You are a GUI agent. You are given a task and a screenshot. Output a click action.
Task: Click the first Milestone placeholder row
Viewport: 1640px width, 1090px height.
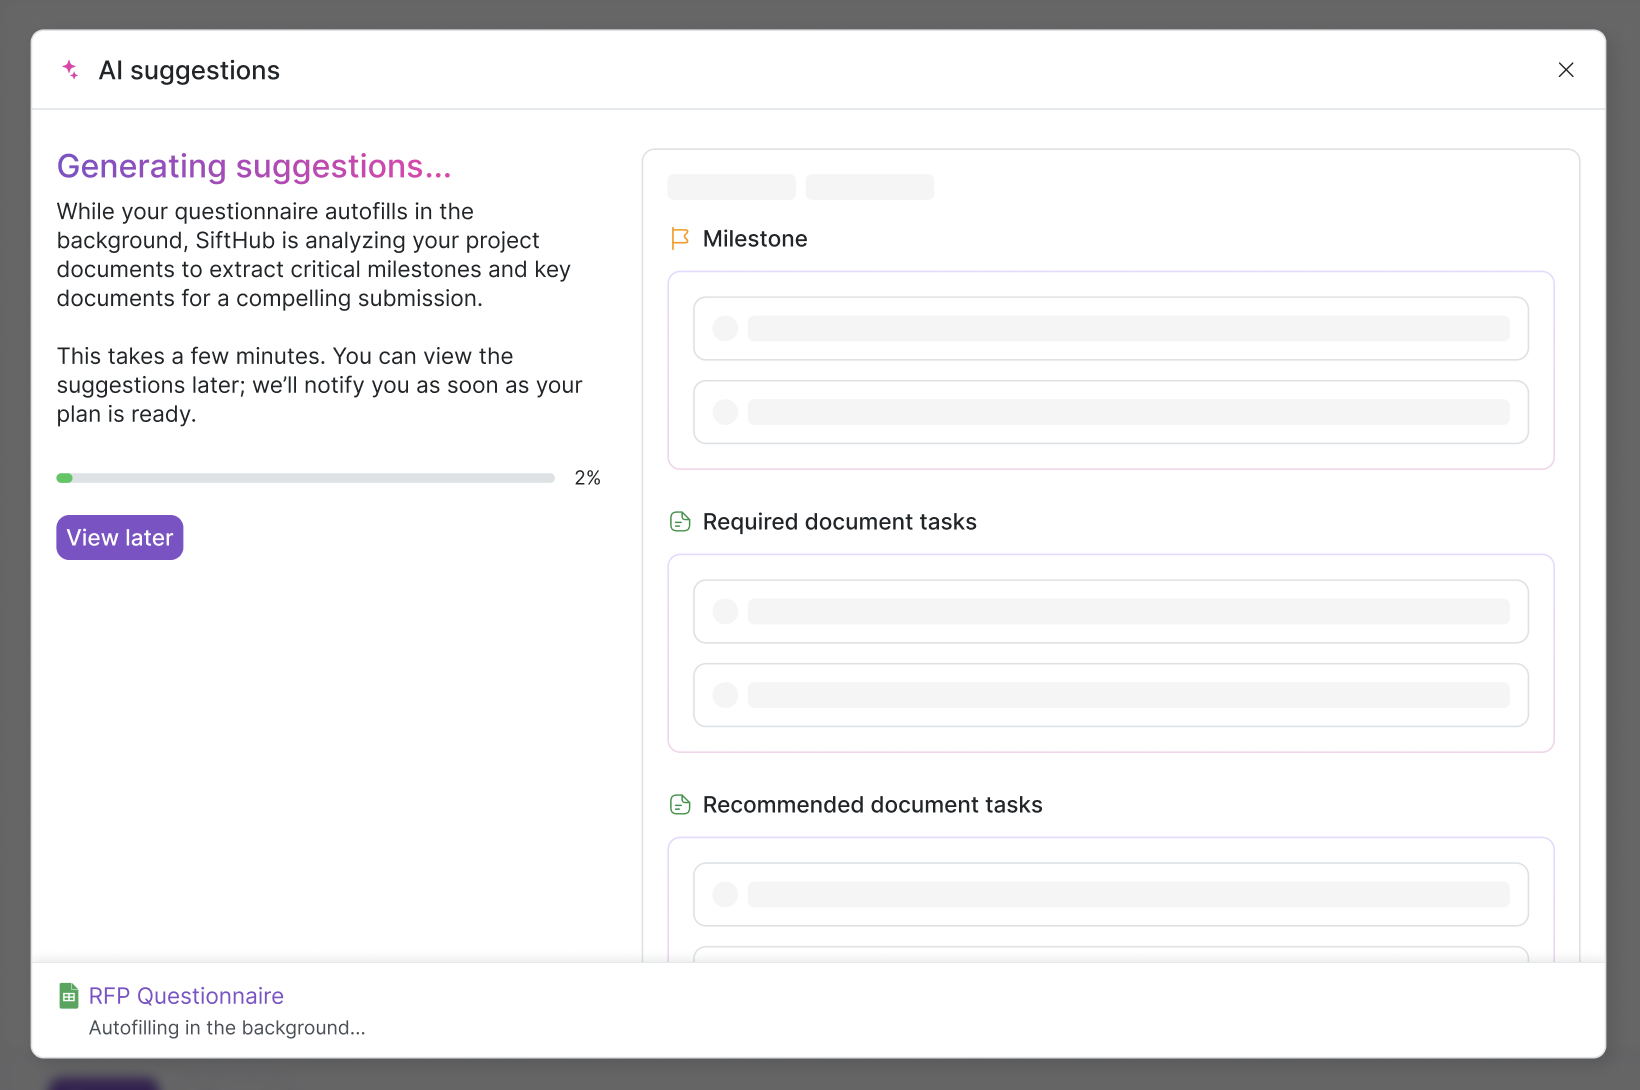[x=1110, y=328]
